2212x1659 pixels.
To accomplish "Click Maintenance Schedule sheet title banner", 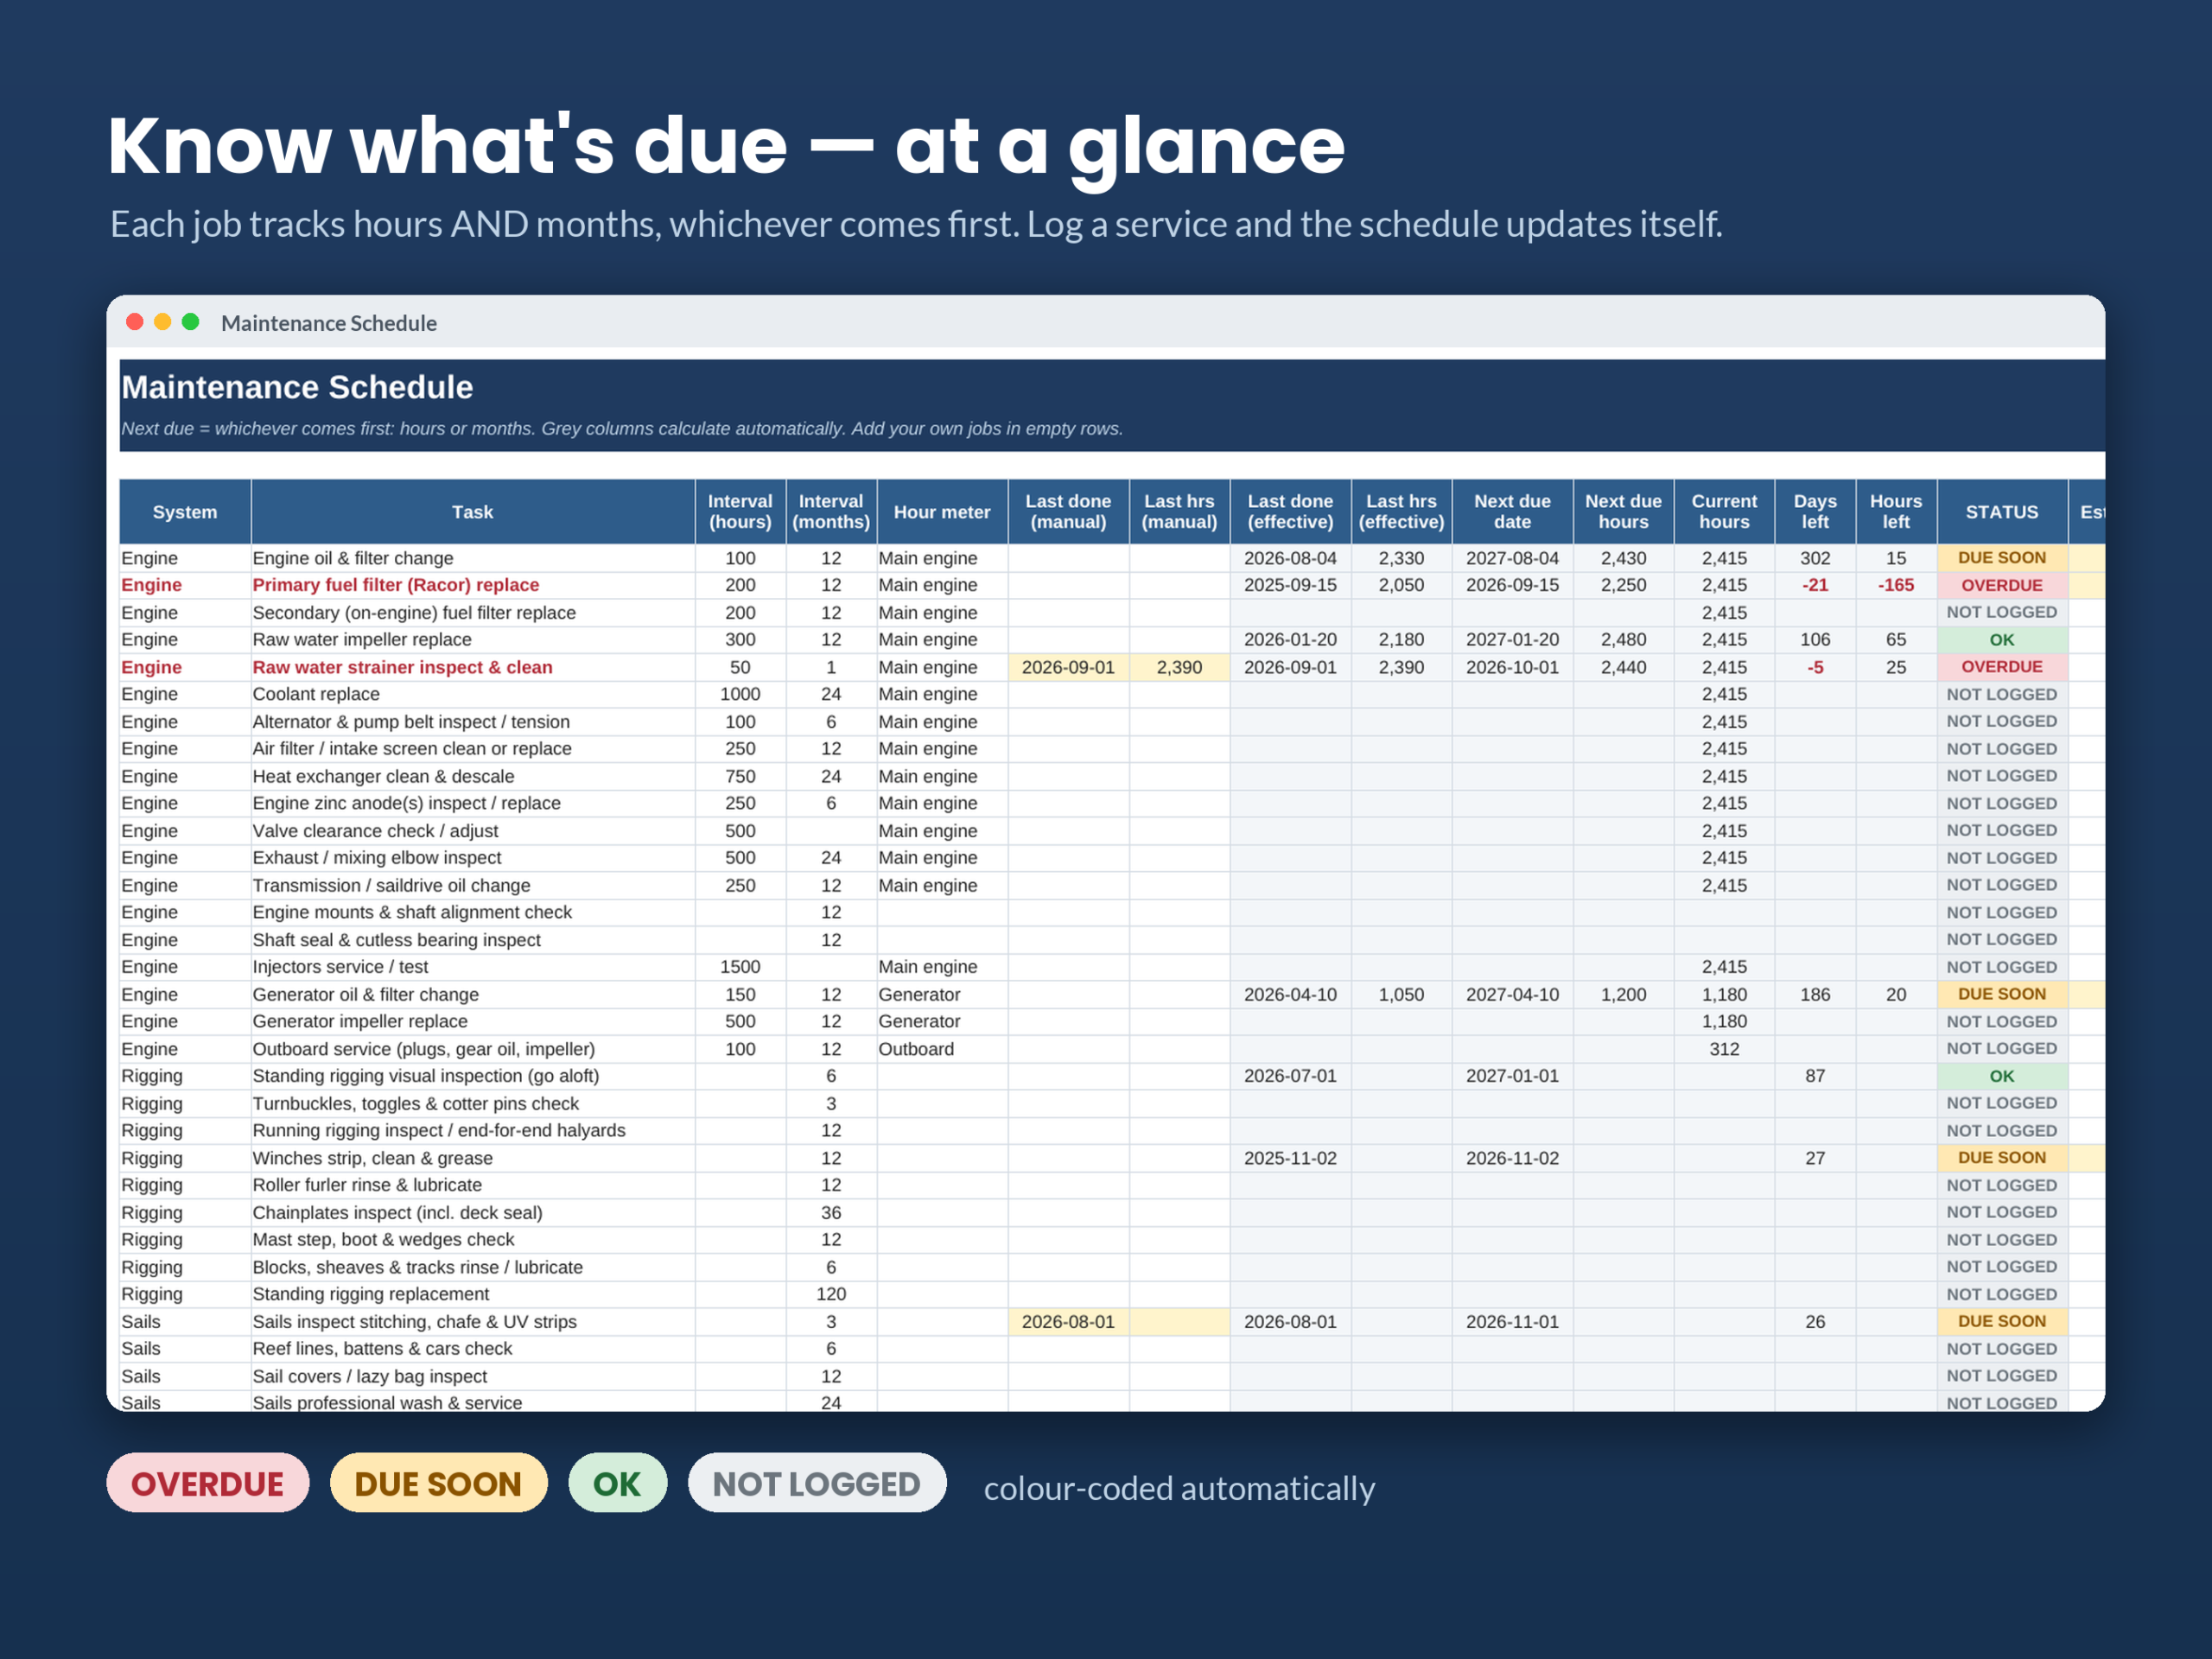I will [1112, 405].
